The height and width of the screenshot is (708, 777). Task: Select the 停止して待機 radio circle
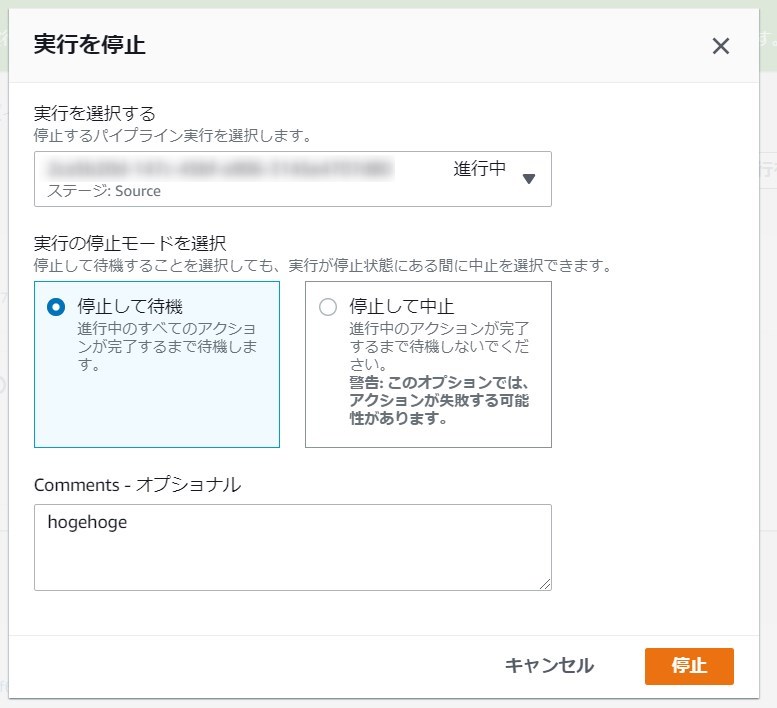pyautogui.click(x=56, y=307)
